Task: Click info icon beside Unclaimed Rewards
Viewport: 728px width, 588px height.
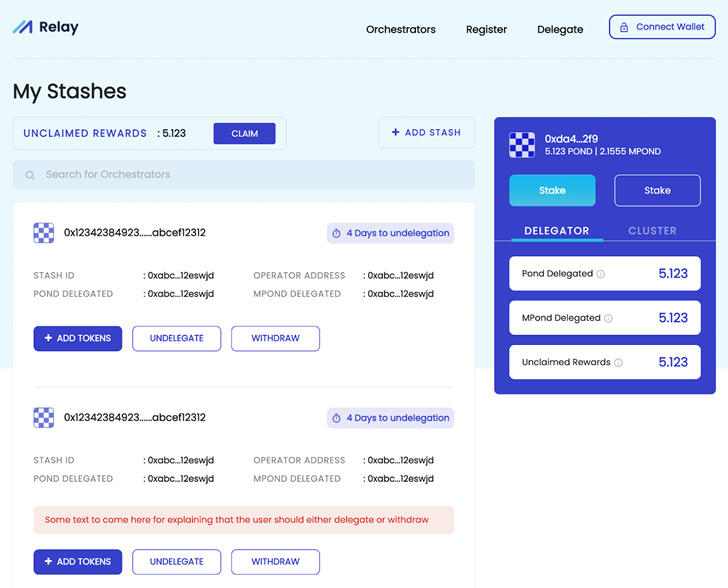Action: (x=618, y=363)
